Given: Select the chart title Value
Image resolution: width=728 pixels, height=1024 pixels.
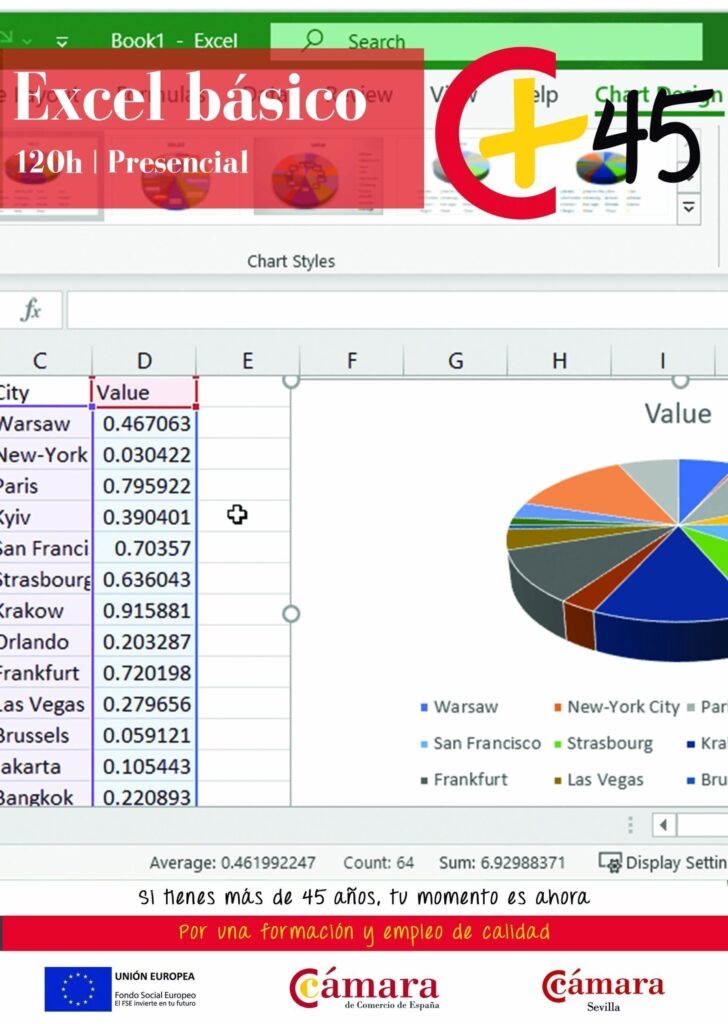Looking at the screenshot, I should tap(677, 413).
